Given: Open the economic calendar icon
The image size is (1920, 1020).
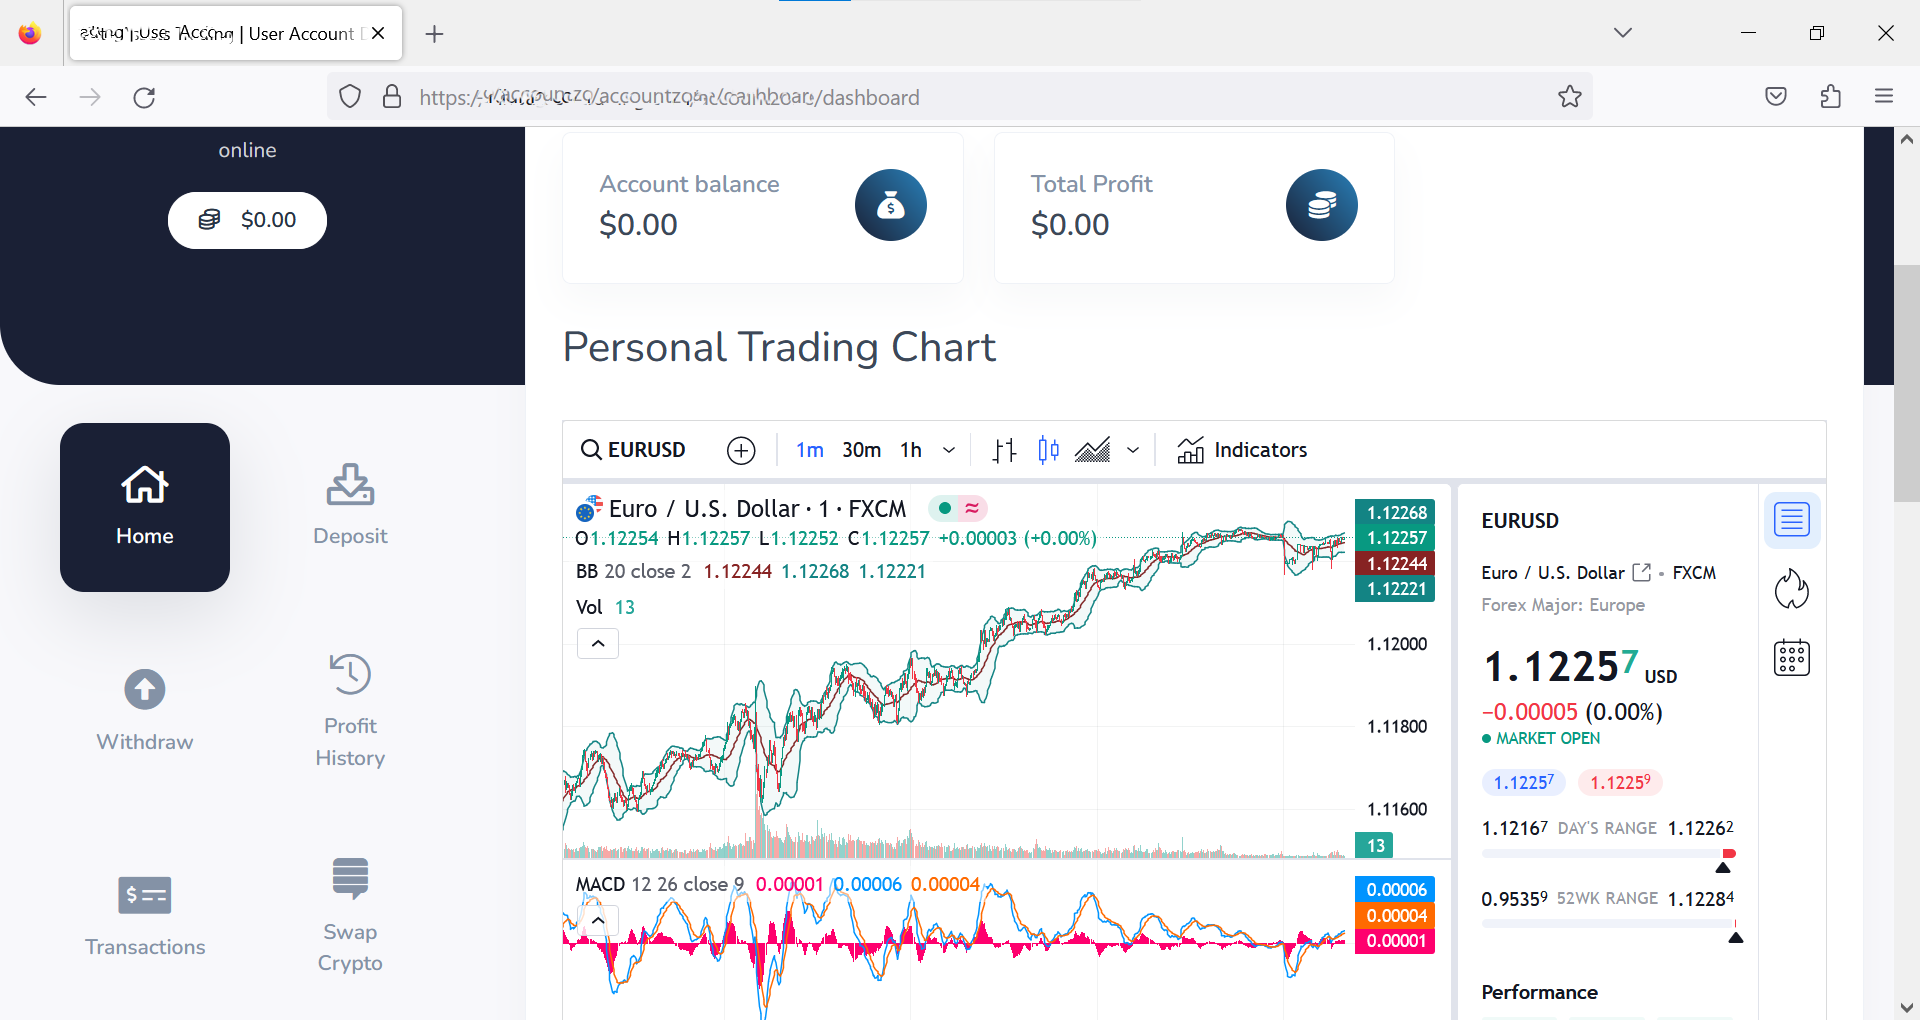Looking at the screenshot, I should coord(1791,658).
